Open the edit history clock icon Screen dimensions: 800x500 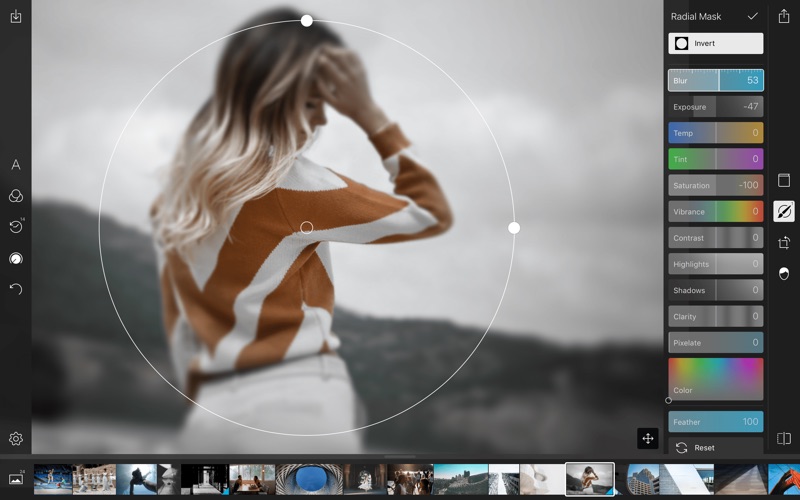[x=16, y=227]
